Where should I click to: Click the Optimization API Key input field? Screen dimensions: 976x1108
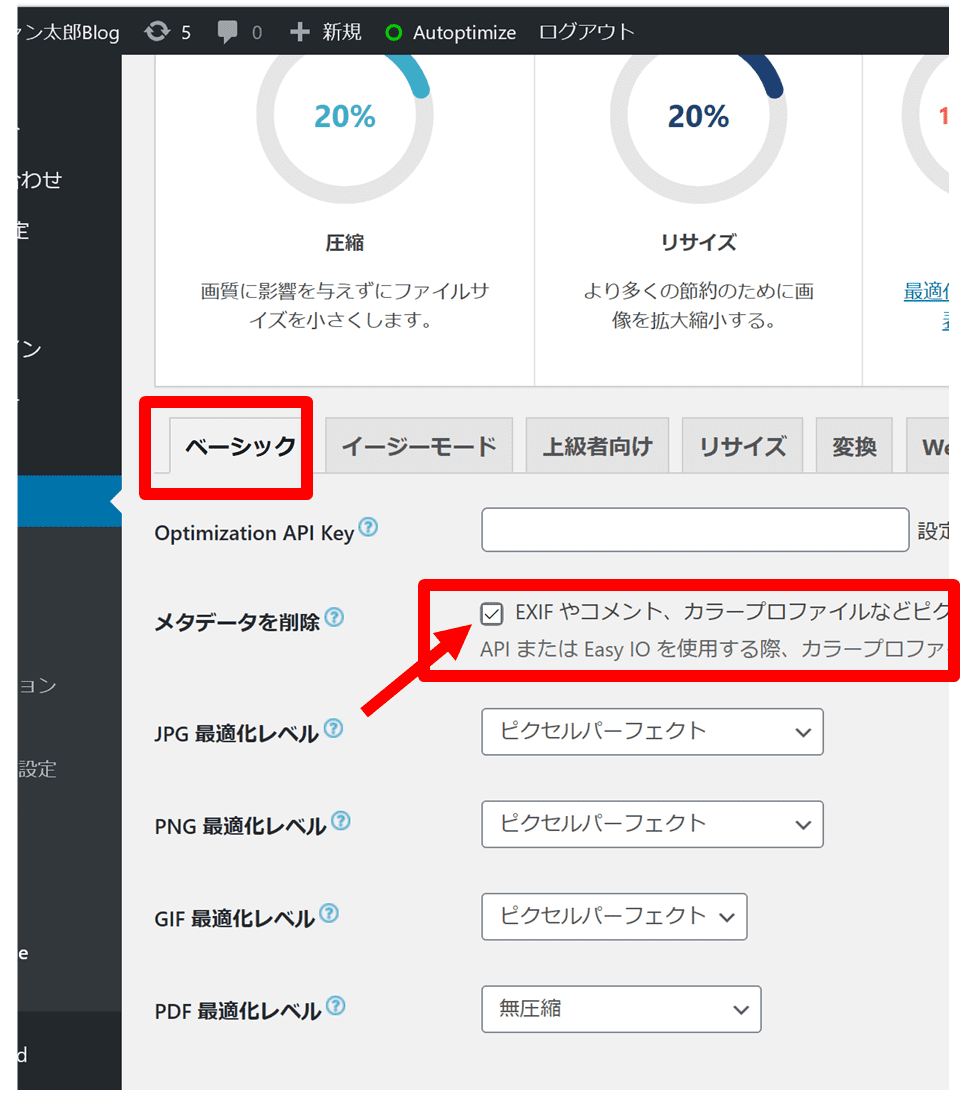[695, 529]
